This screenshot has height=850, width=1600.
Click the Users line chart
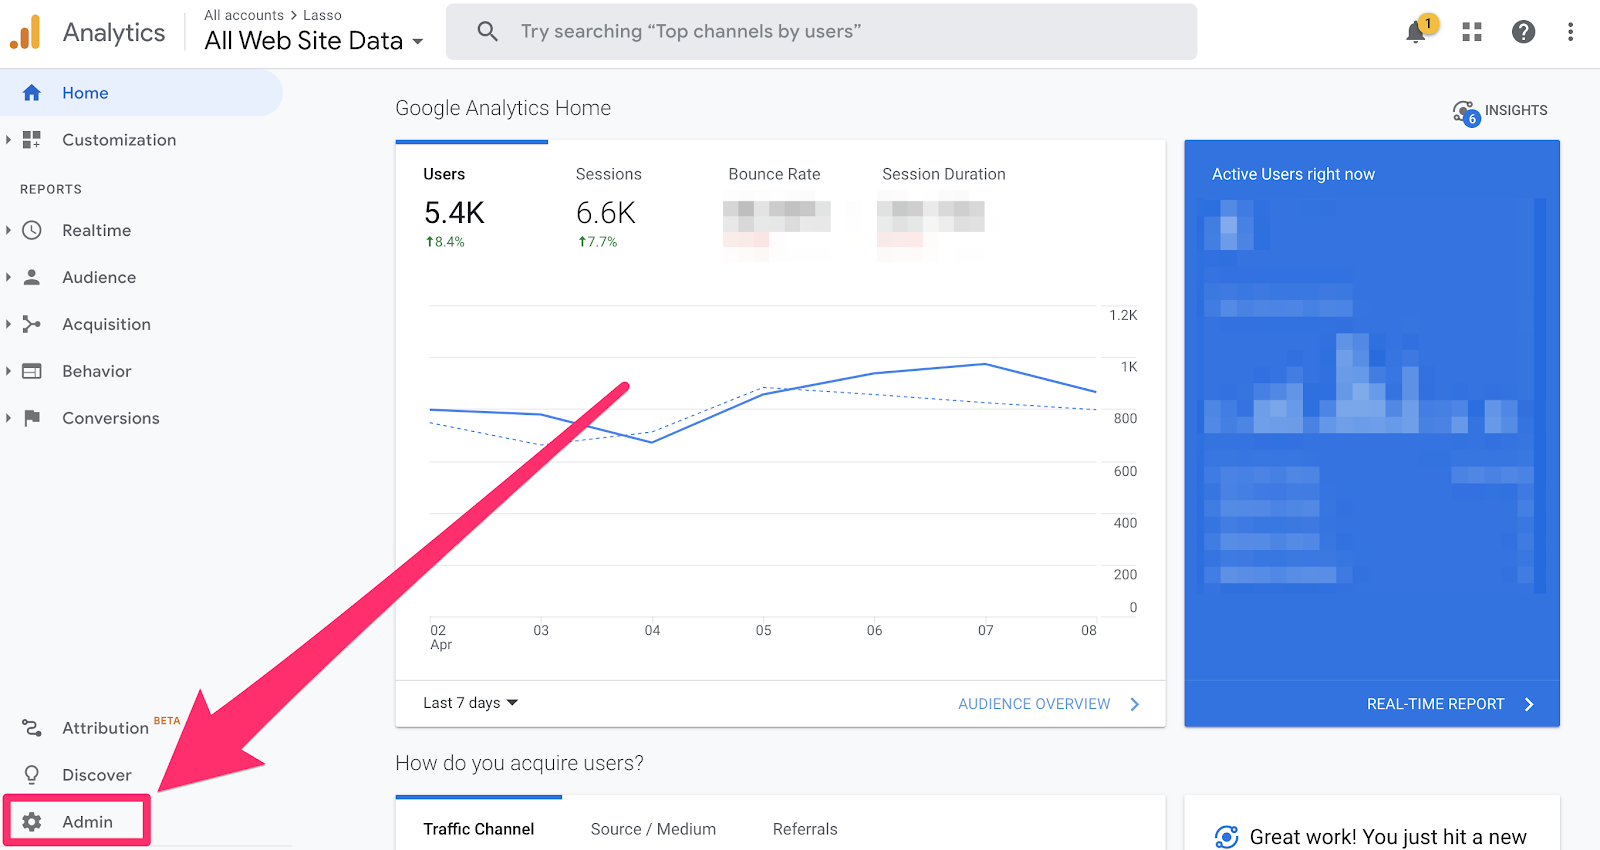764,460
